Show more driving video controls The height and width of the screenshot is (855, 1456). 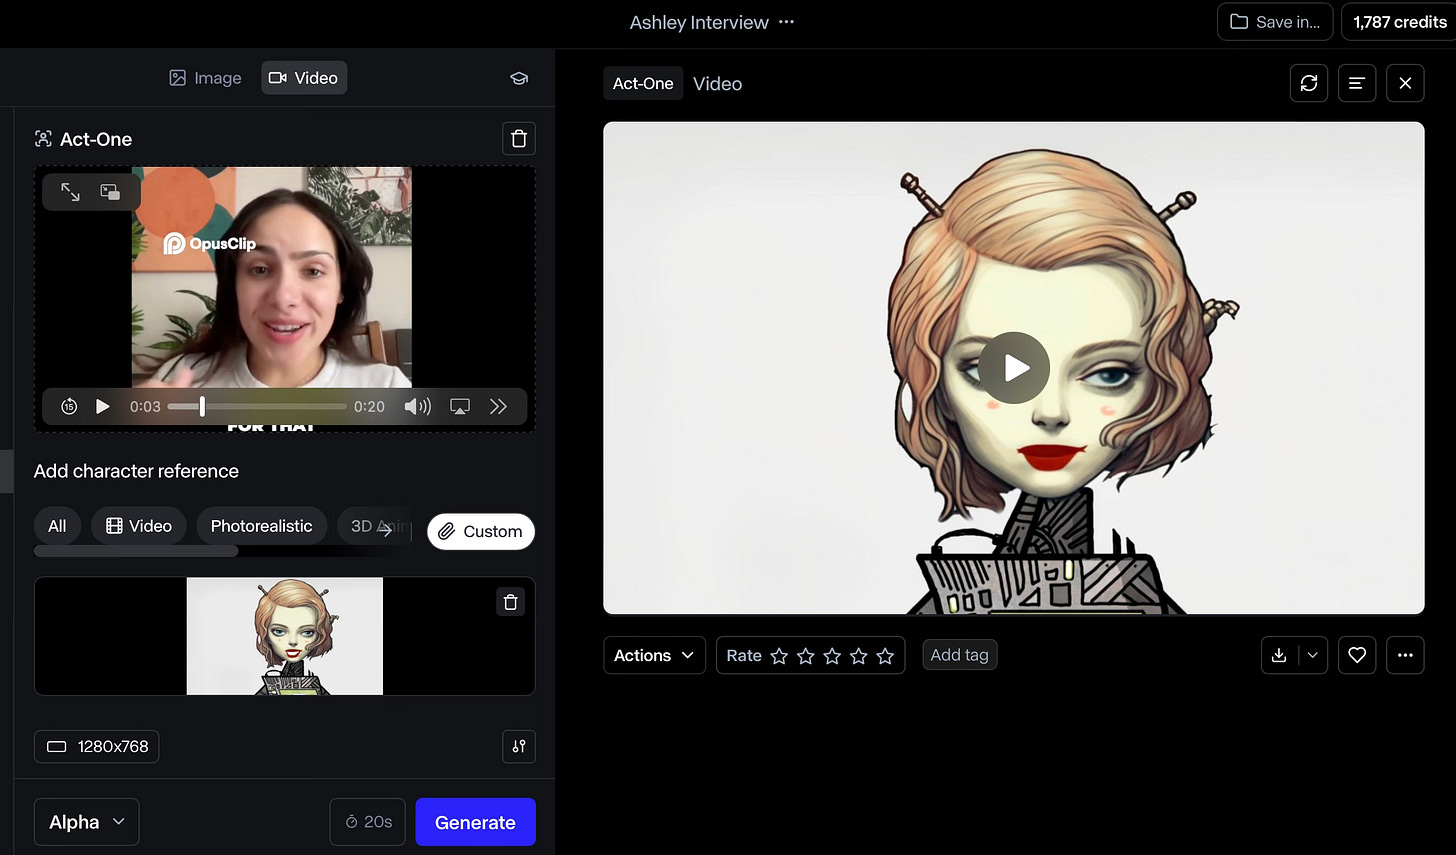[x=498, y=406]
